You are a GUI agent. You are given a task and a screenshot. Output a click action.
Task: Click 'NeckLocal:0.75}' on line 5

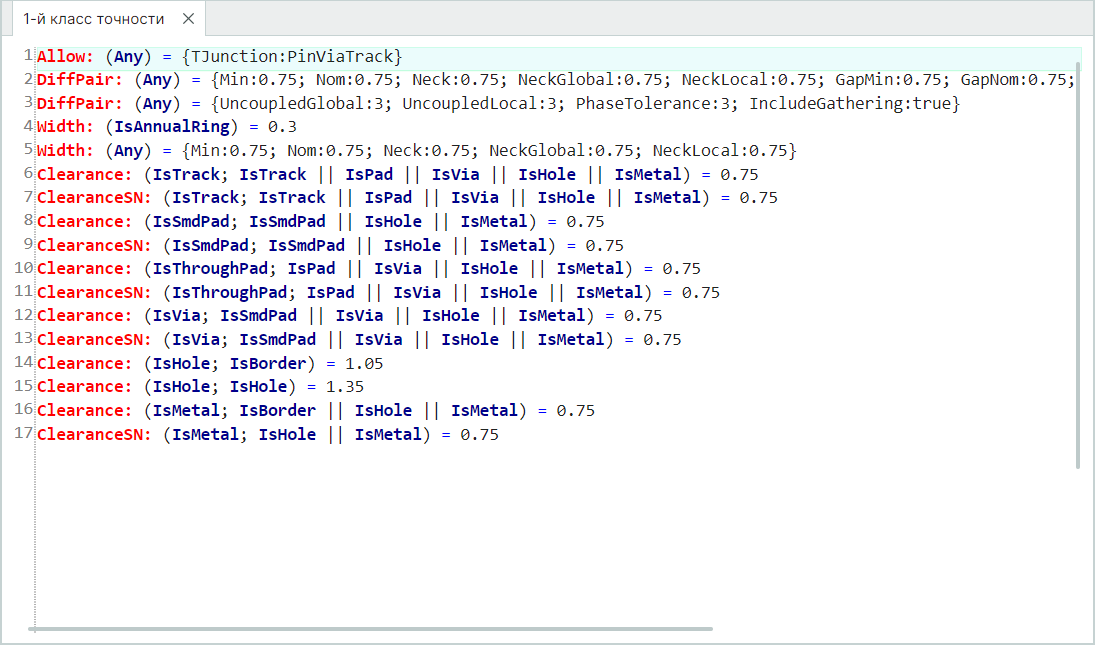point(725,151)
